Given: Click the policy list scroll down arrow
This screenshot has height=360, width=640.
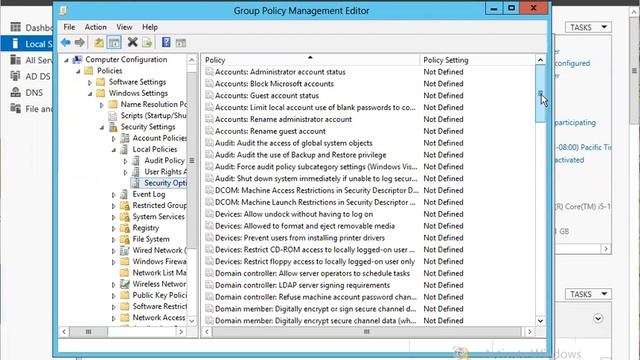Looking at the screenshot, I should pos(540,321).
